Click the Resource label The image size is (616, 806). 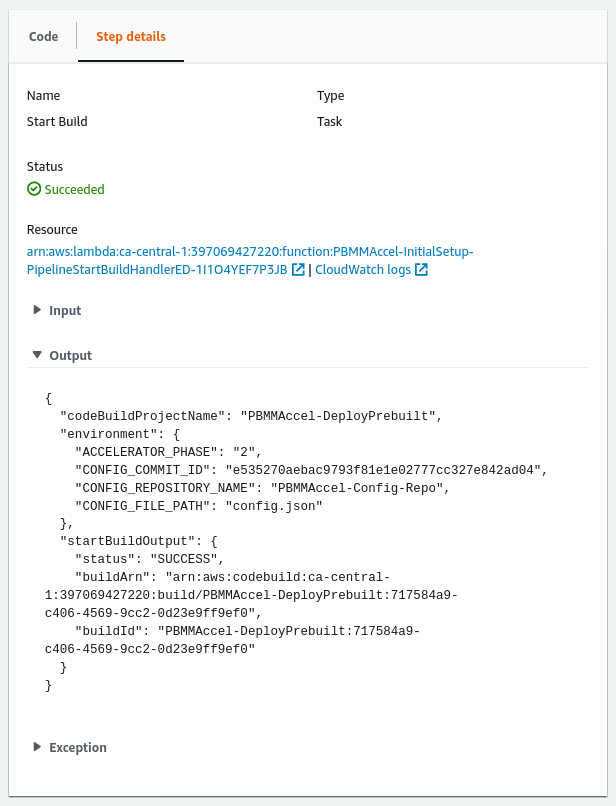52,230
